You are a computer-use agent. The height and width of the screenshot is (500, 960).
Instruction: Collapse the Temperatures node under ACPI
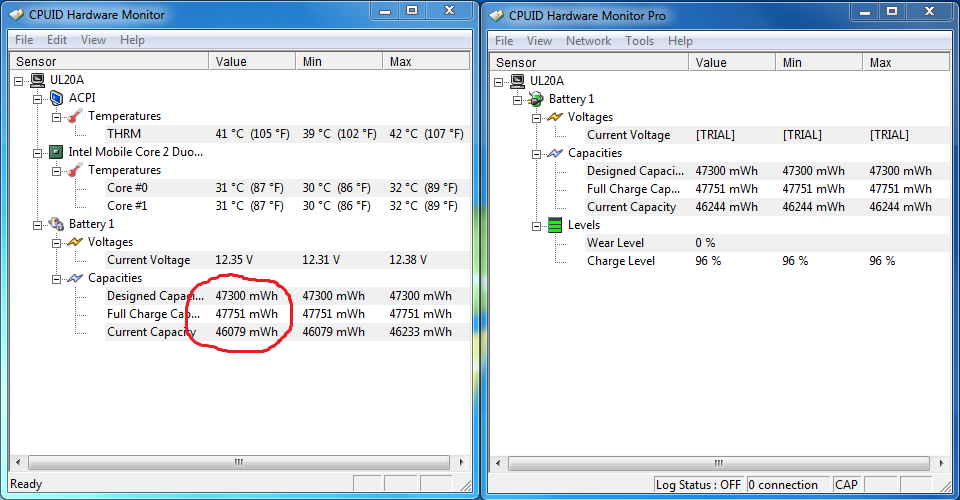(x=56, y=117)
